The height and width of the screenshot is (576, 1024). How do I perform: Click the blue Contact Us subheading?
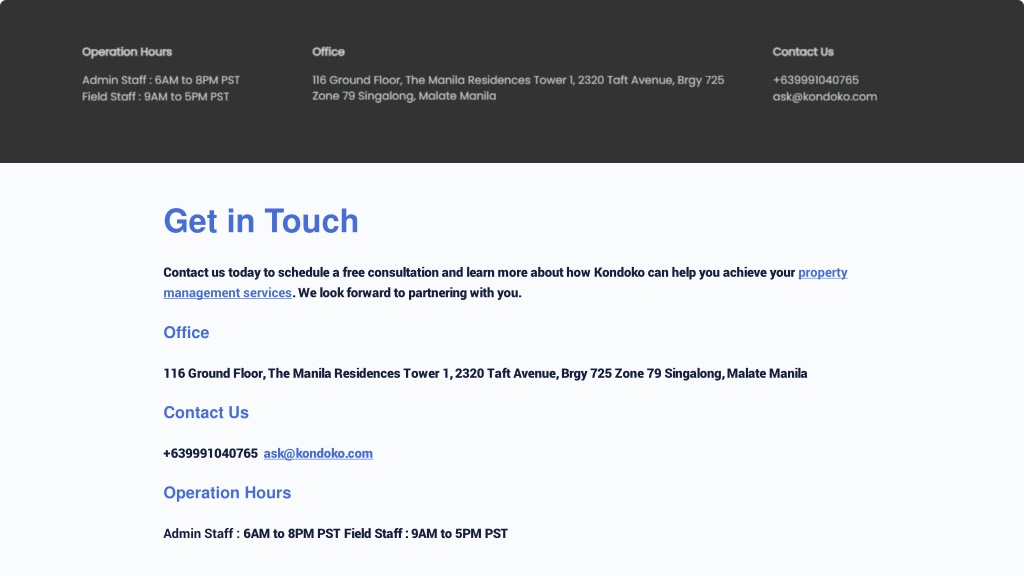point(206,413)
